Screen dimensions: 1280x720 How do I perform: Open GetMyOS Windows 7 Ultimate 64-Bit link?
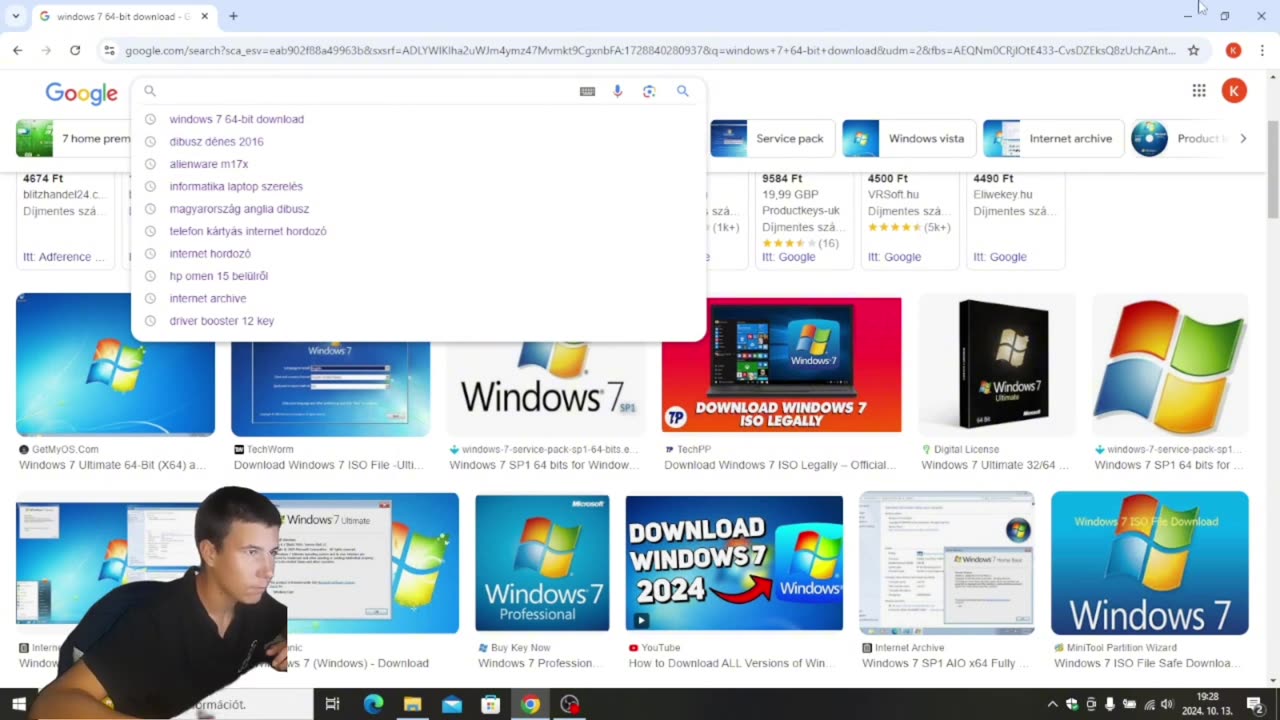[112, 465]
